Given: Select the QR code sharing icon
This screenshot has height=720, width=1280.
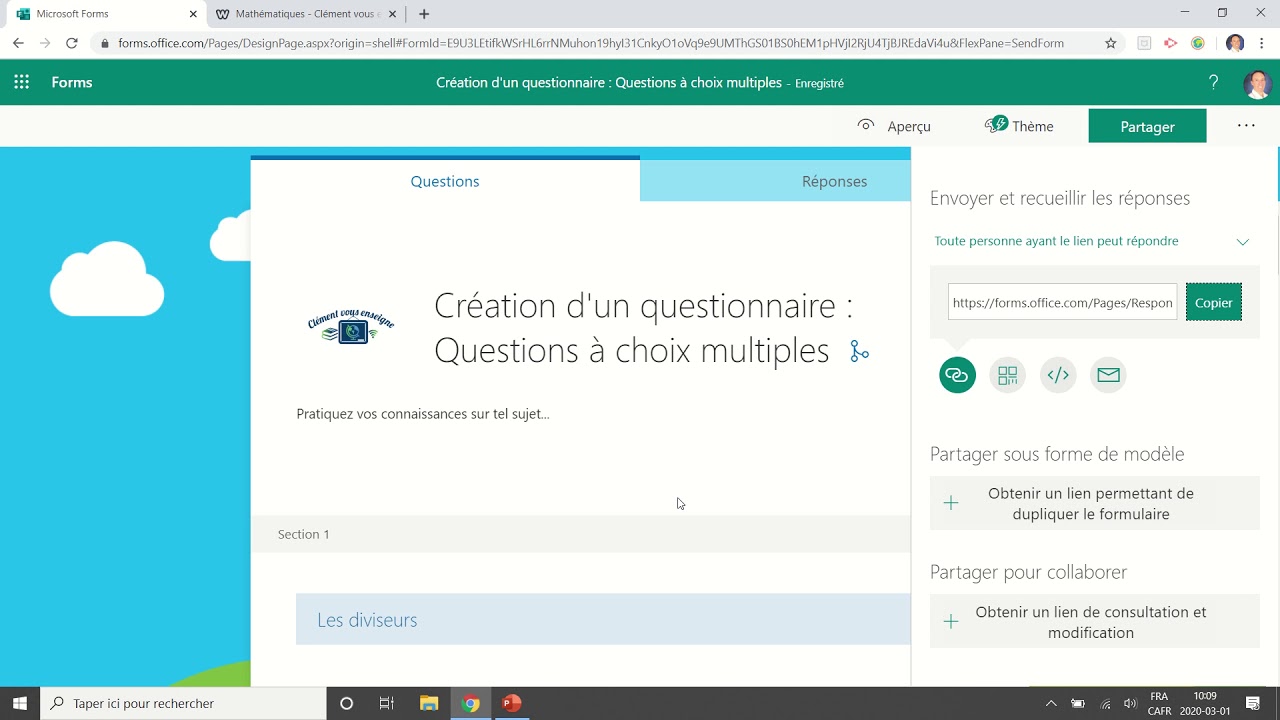Looking at the screenshot, I should tap(1007, 375).
